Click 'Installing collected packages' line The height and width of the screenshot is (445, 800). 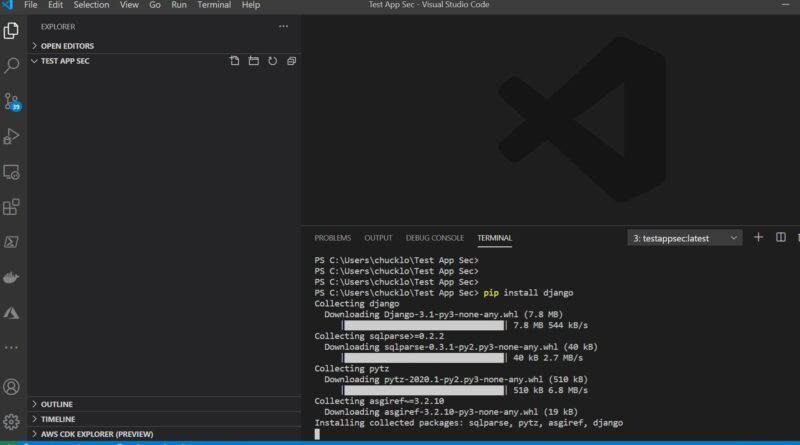[468, 423]
